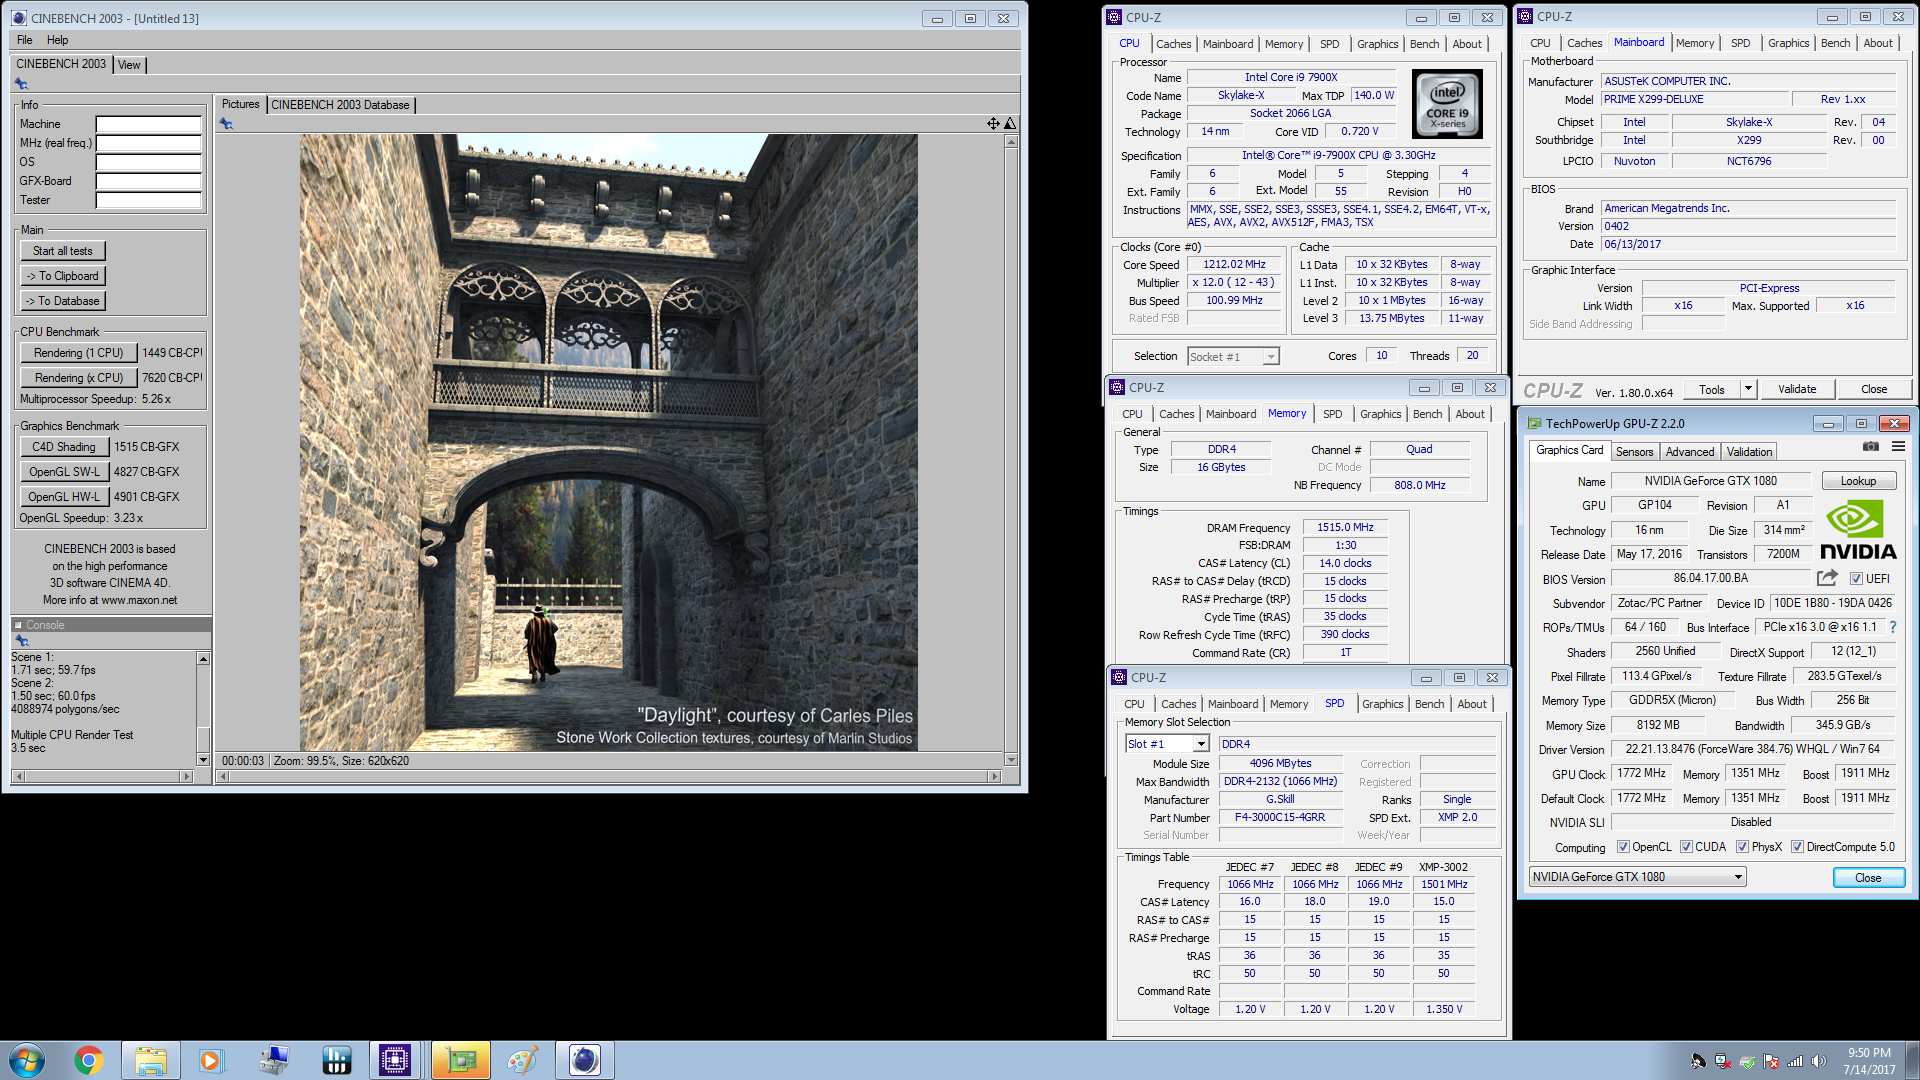Switch to the View tab in CINEBENCH
1920x1080 pixels.
click(129, 65)
